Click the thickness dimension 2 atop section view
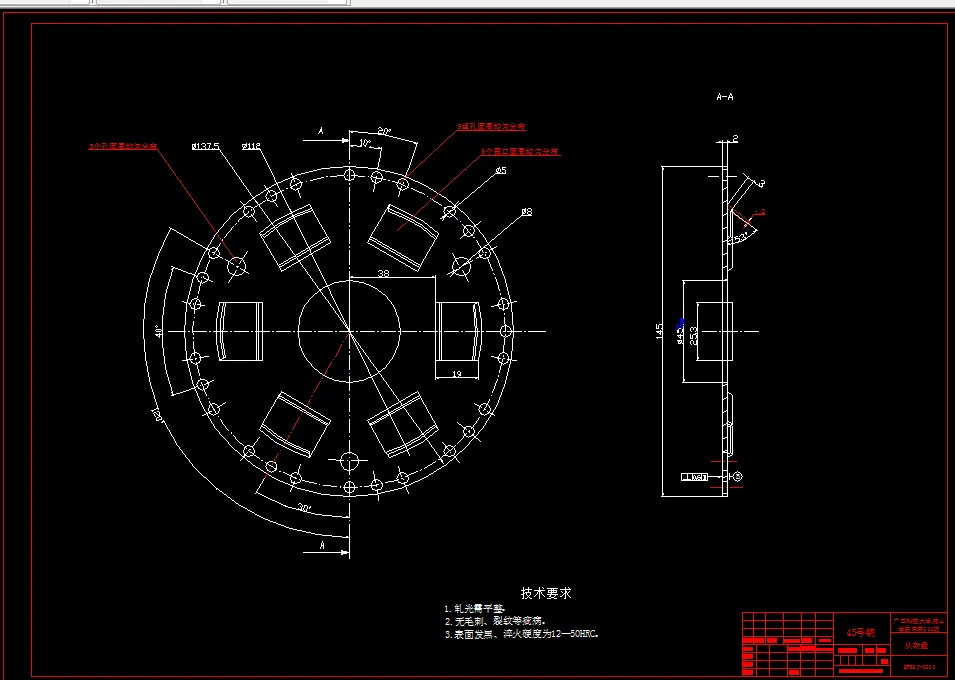 735,139
